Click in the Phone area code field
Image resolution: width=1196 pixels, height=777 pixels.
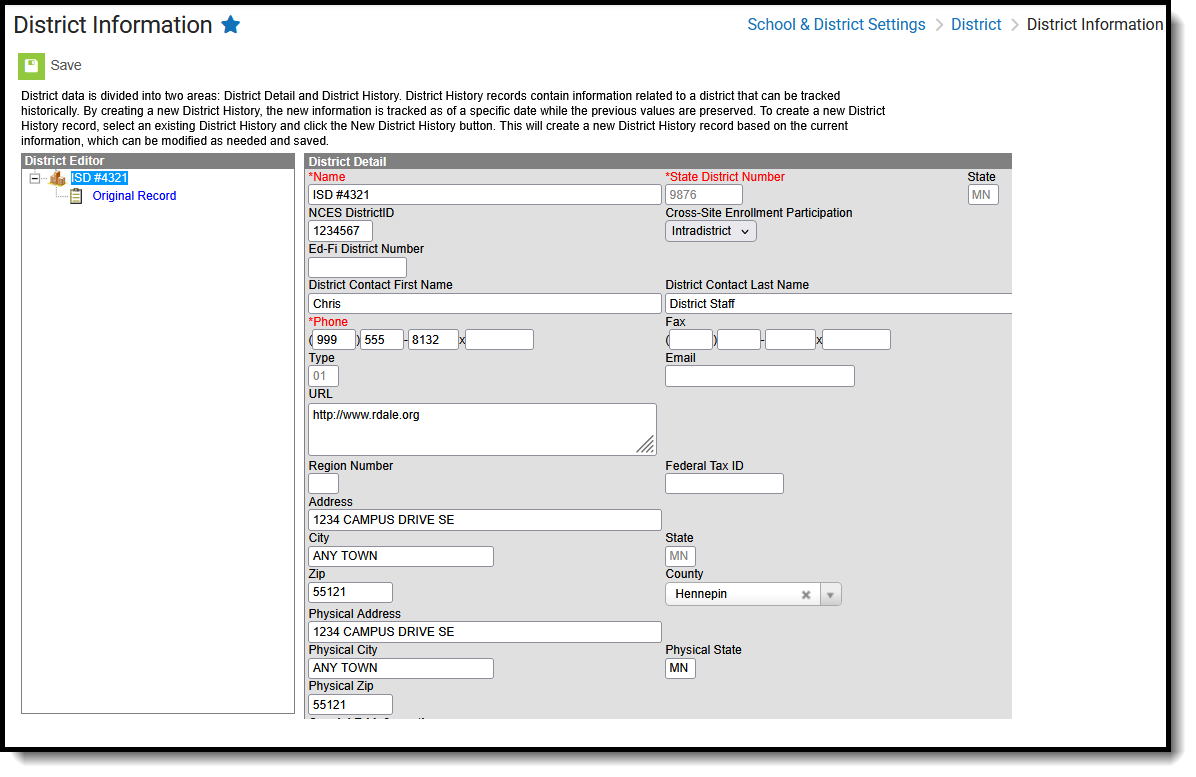[x=334, y=339]
